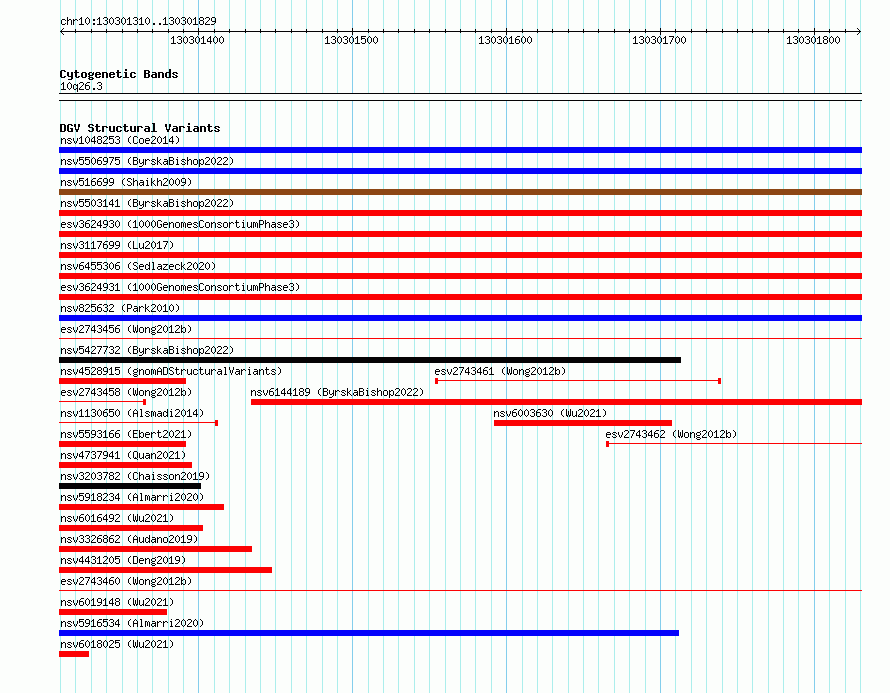Click the DGV Structural Variants track title
Image resolution: width=890 pixels, height=693 pixels.
pos(140,128)
